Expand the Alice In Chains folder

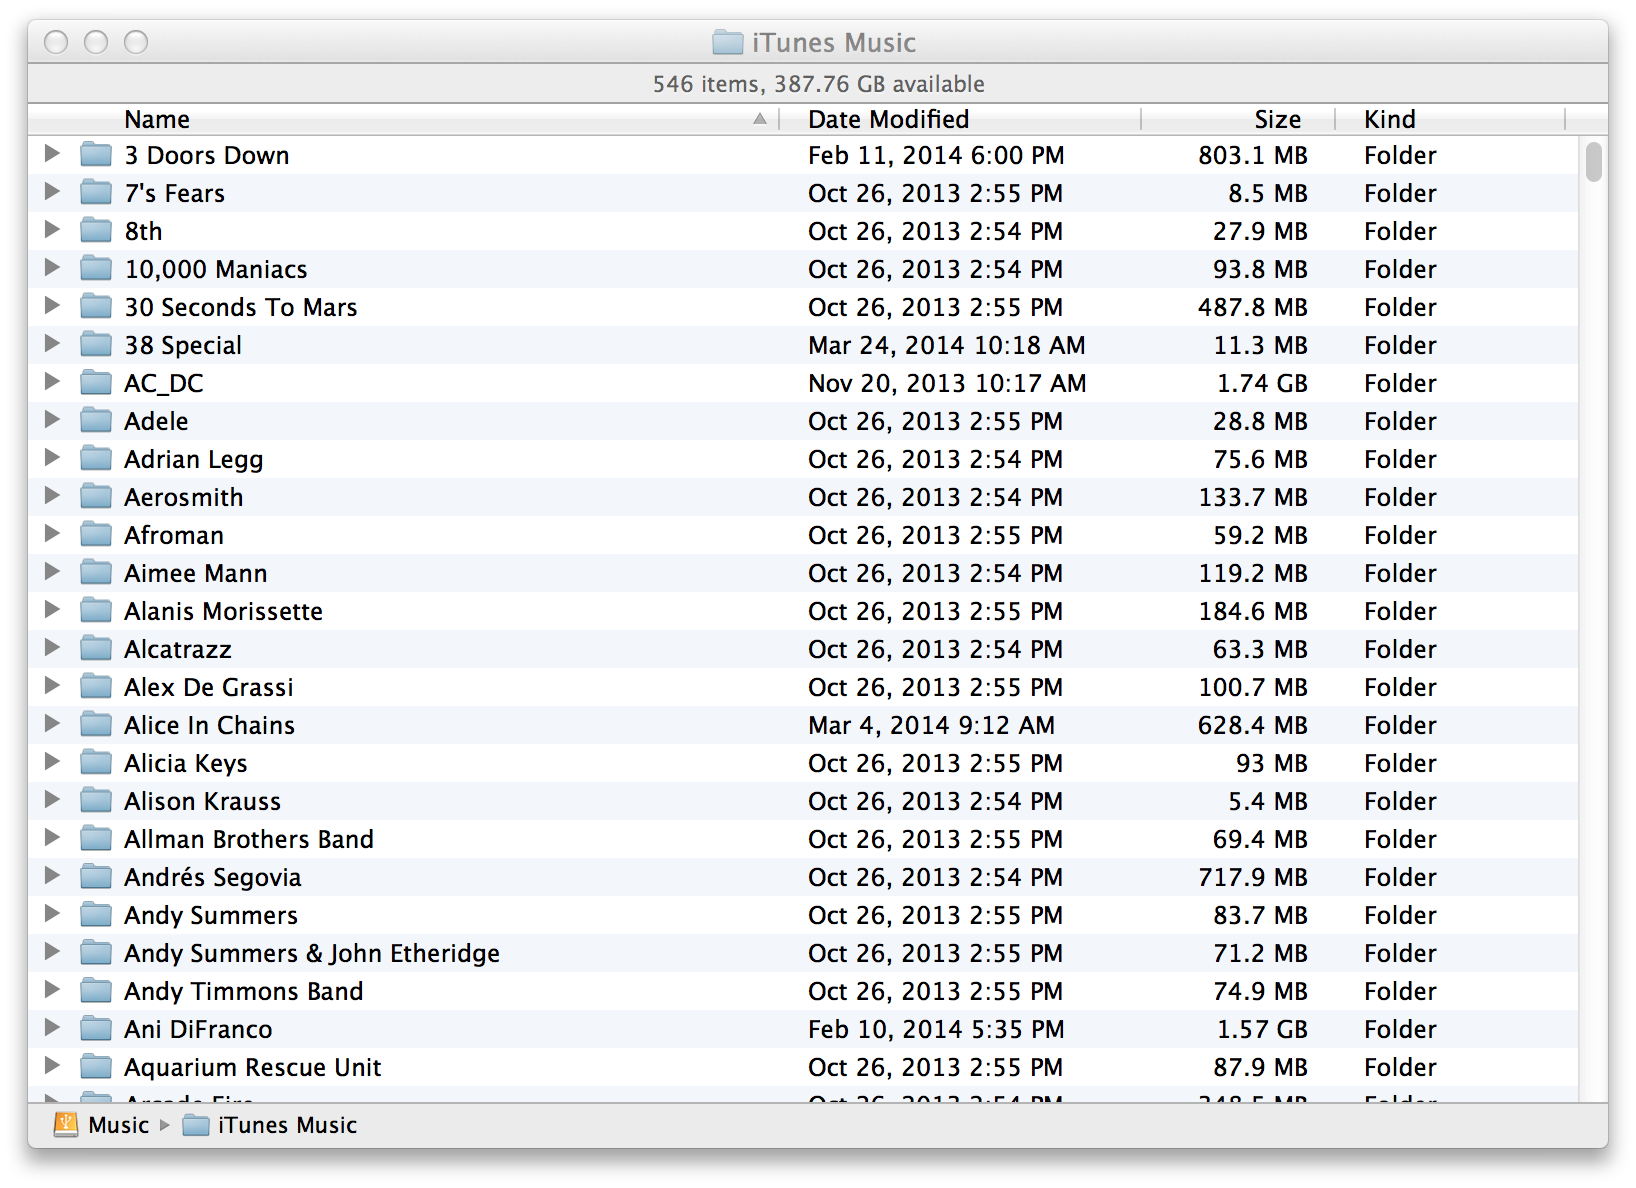click(x=52, y=724)
